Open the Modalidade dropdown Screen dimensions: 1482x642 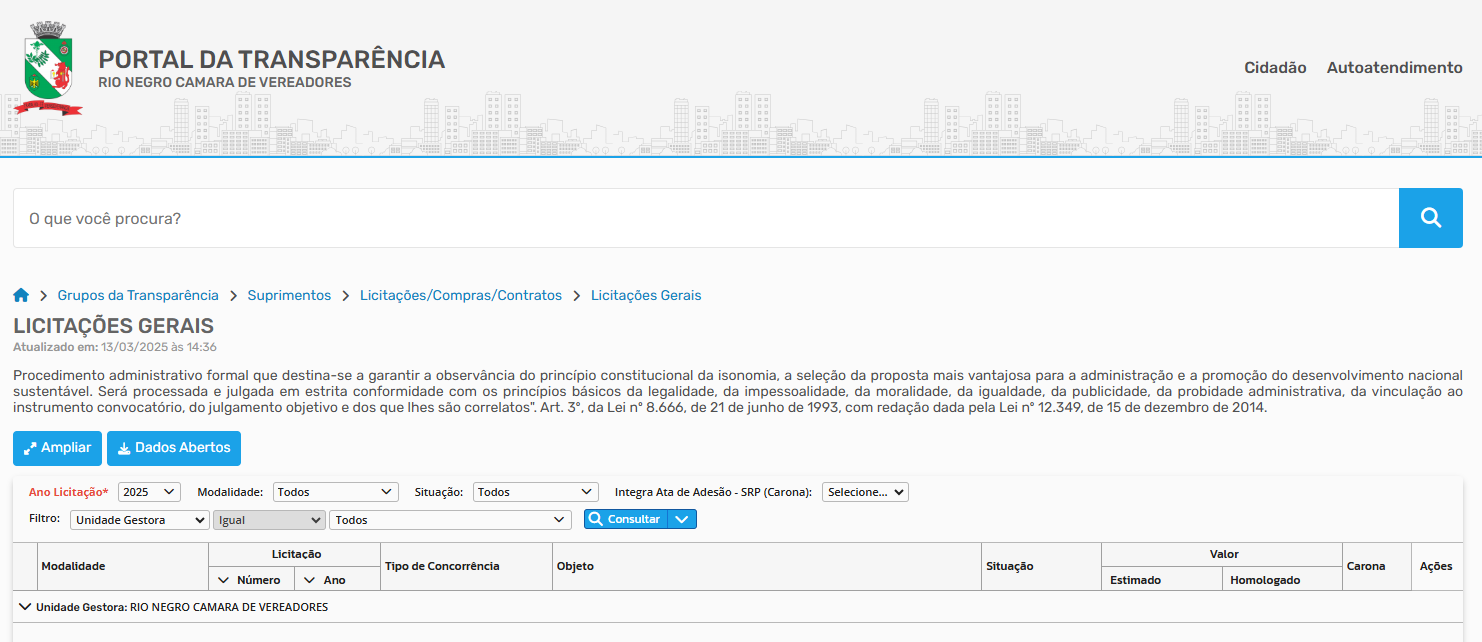tap(335, 492)
